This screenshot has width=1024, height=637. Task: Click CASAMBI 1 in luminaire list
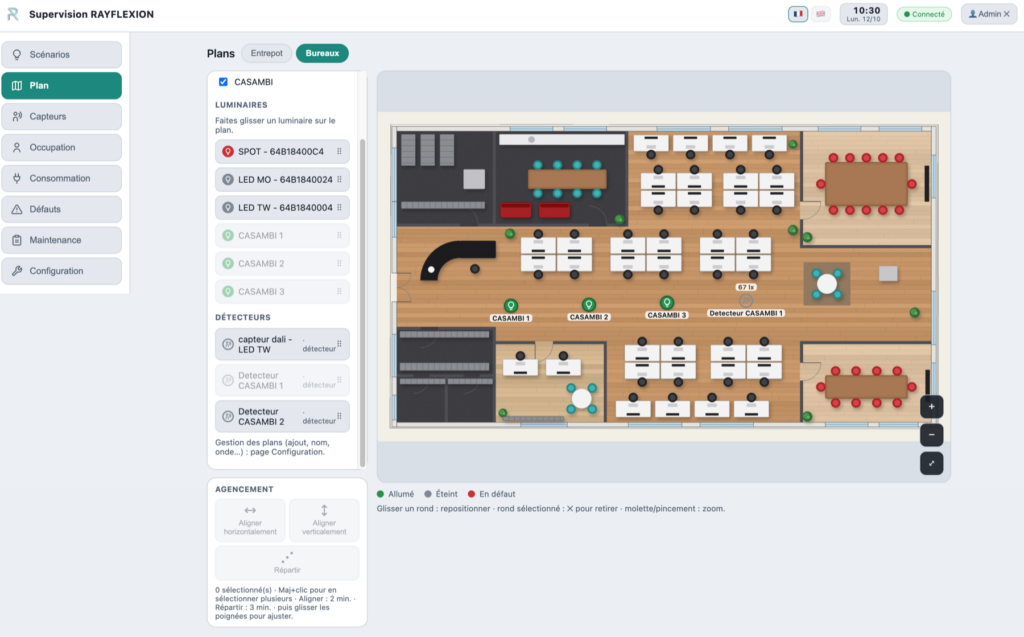pyautogui.click(x=282, y=236)
